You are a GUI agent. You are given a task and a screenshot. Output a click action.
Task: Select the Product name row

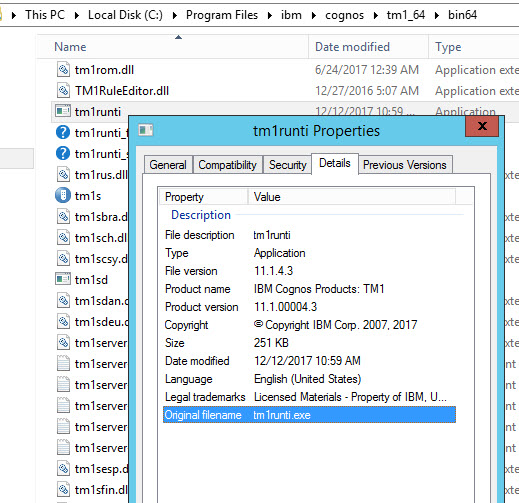[x=309, y=289]
